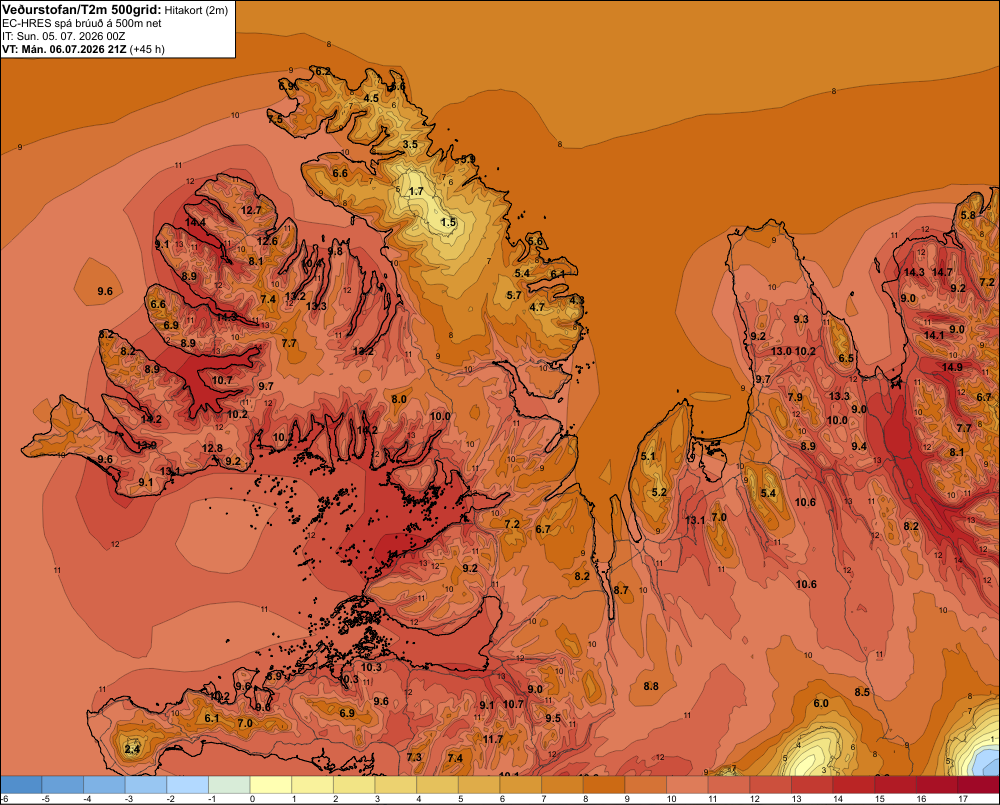This screenshot has width=1000, height=805.
Task: Click the legend color between 2 and 3
Action: click(354, 785)
